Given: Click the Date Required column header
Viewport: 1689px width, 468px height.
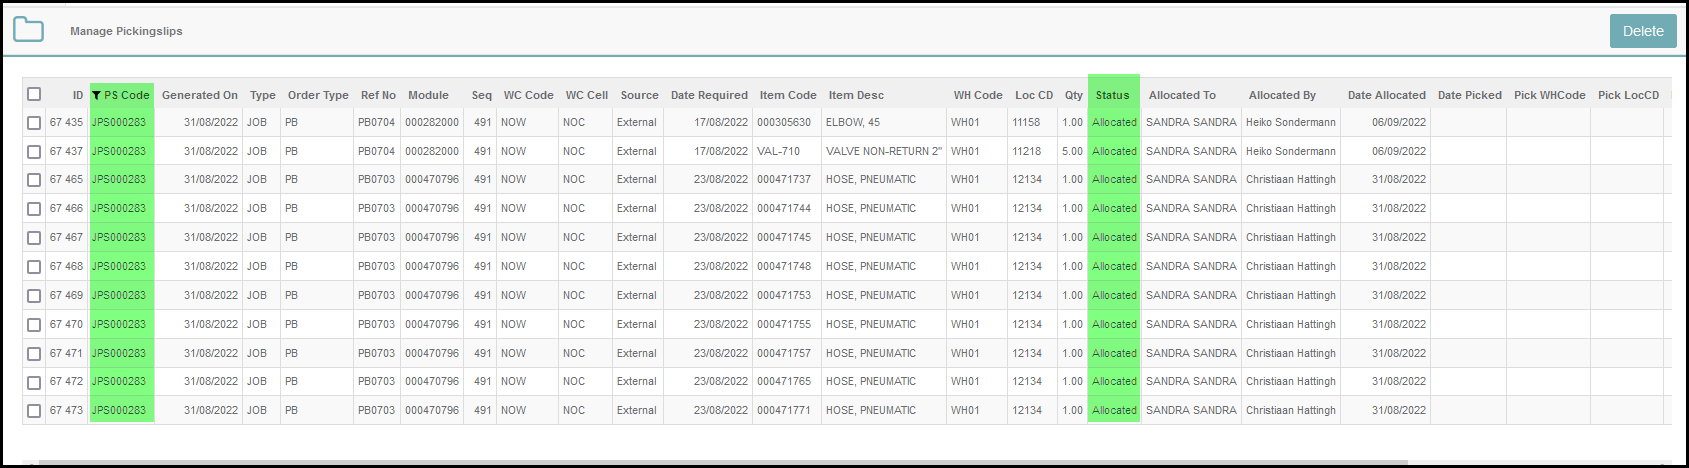Looking at the screenshot, I should tap(709, 95).
